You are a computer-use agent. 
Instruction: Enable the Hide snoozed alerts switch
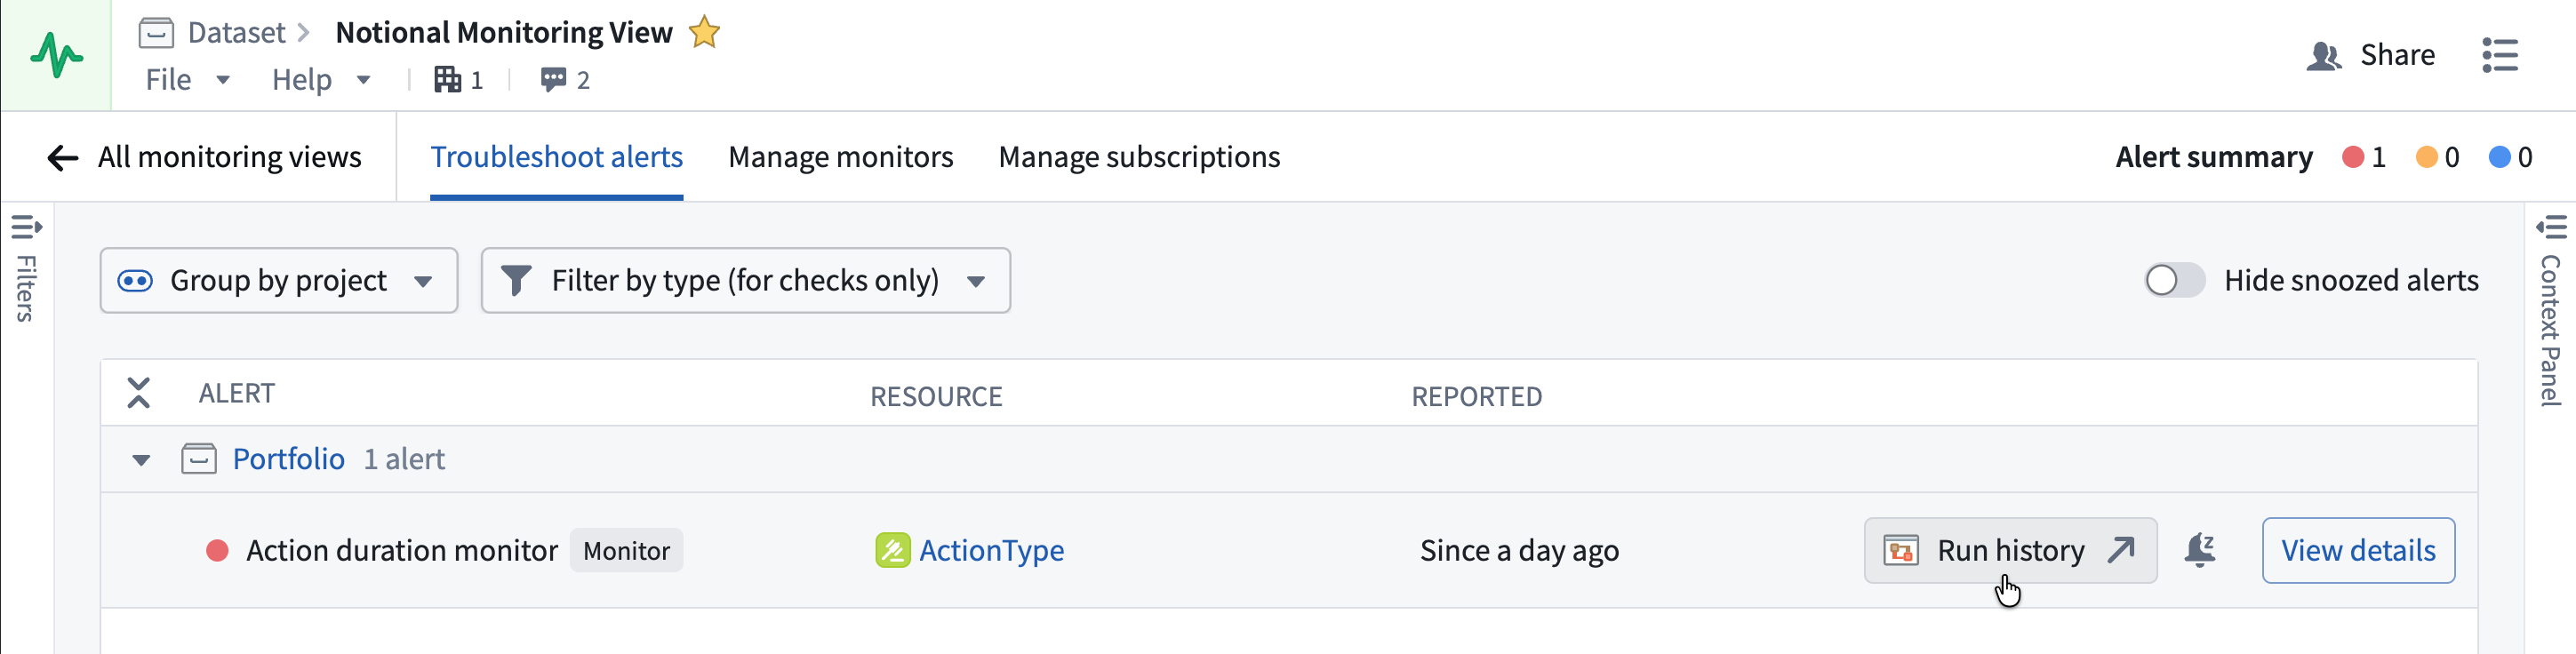2173,280
